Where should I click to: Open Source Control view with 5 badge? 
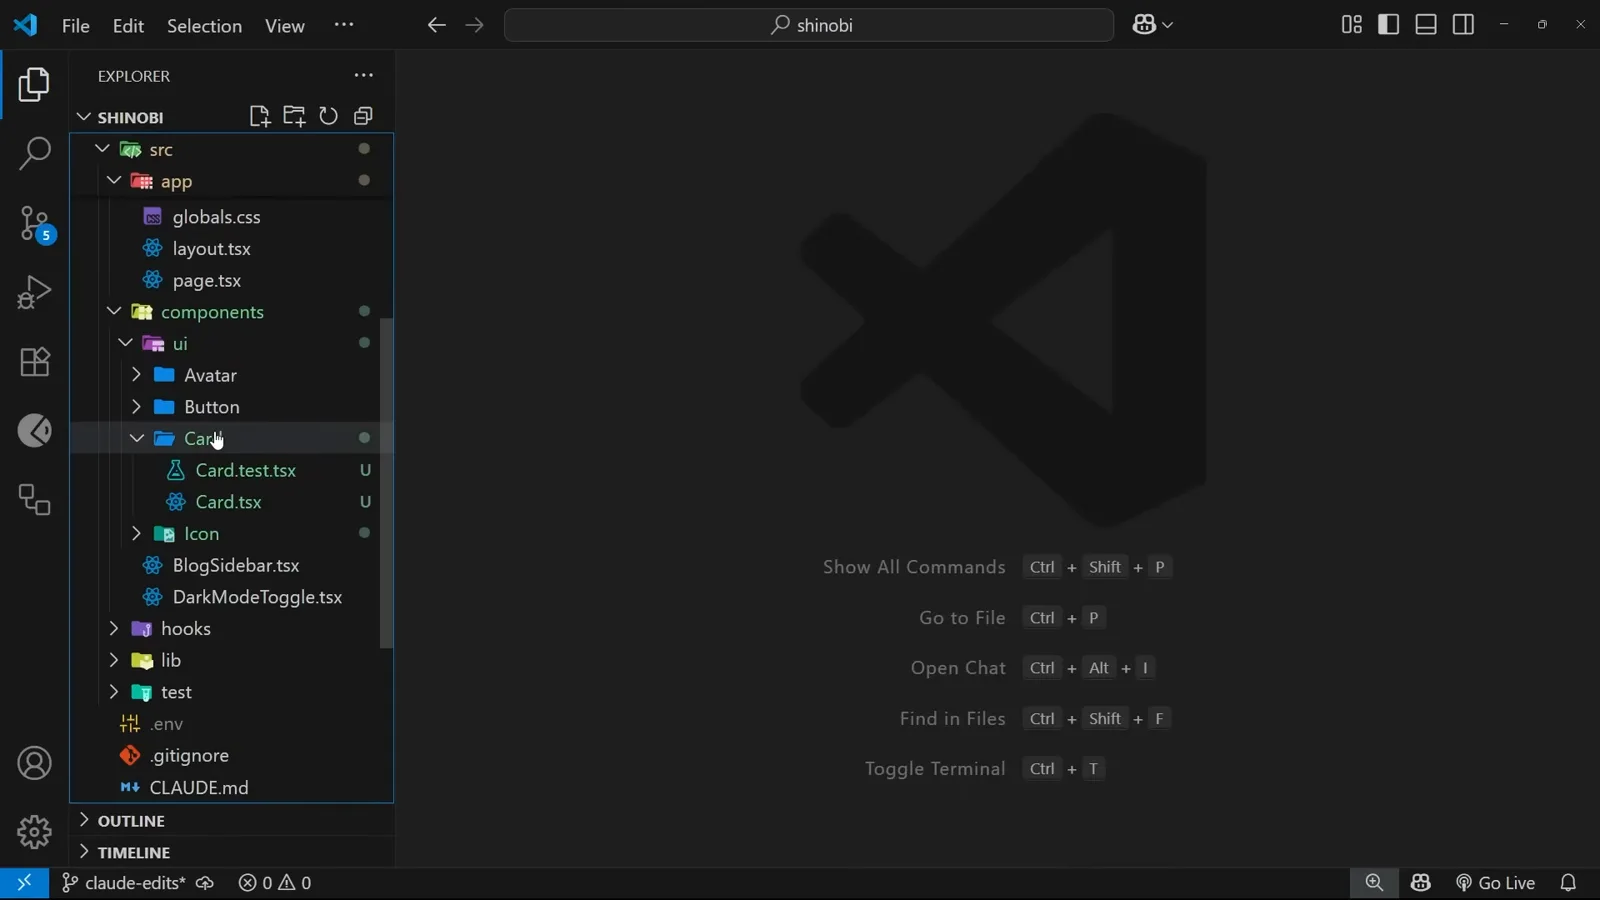[x=36, y=224]
